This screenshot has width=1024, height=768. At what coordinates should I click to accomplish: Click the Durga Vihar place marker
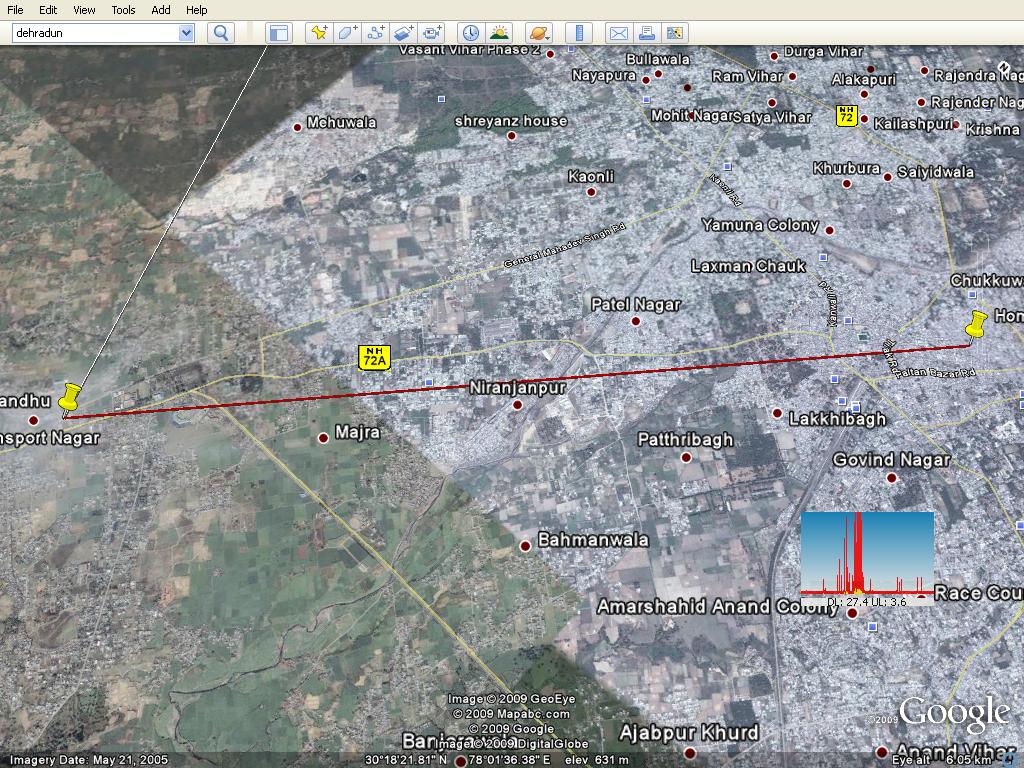(774, 56)
